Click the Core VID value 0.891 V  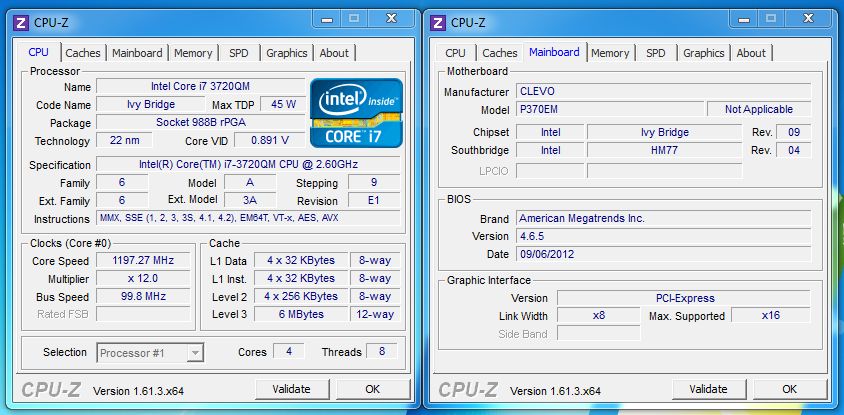pyautogui.click(x=270, y=140)
